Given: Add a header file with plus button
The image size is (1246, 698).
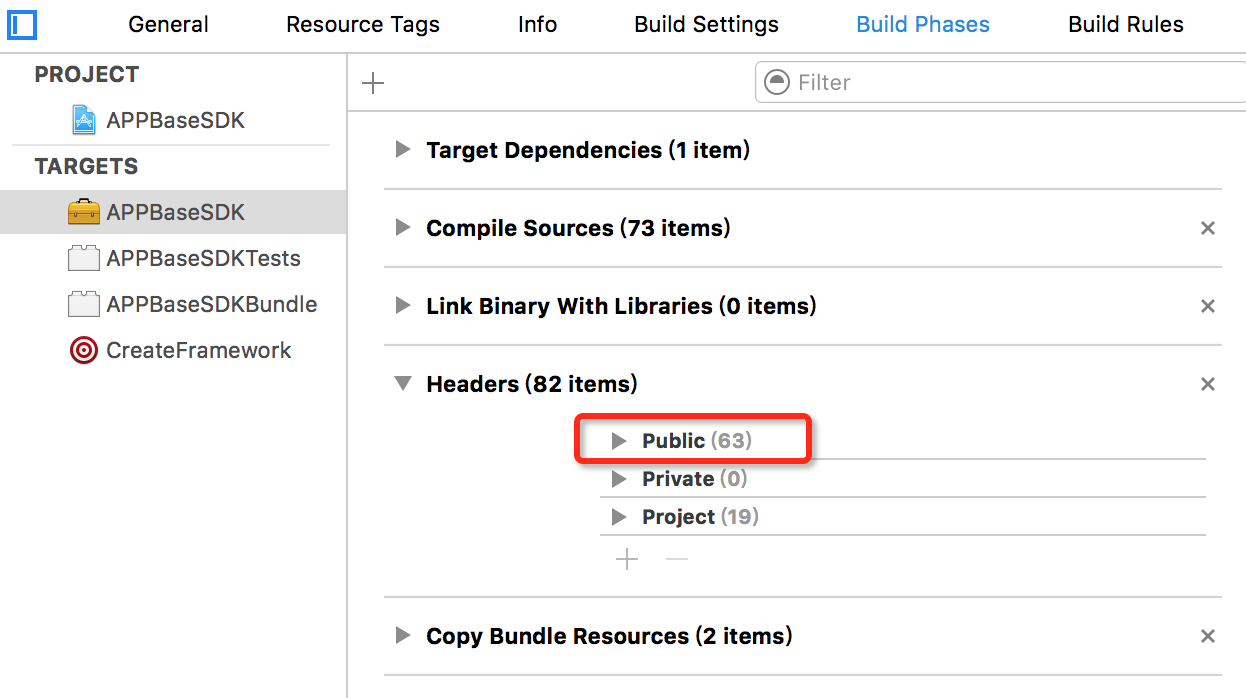Looking at the screenshot, I should coord(627,559).
